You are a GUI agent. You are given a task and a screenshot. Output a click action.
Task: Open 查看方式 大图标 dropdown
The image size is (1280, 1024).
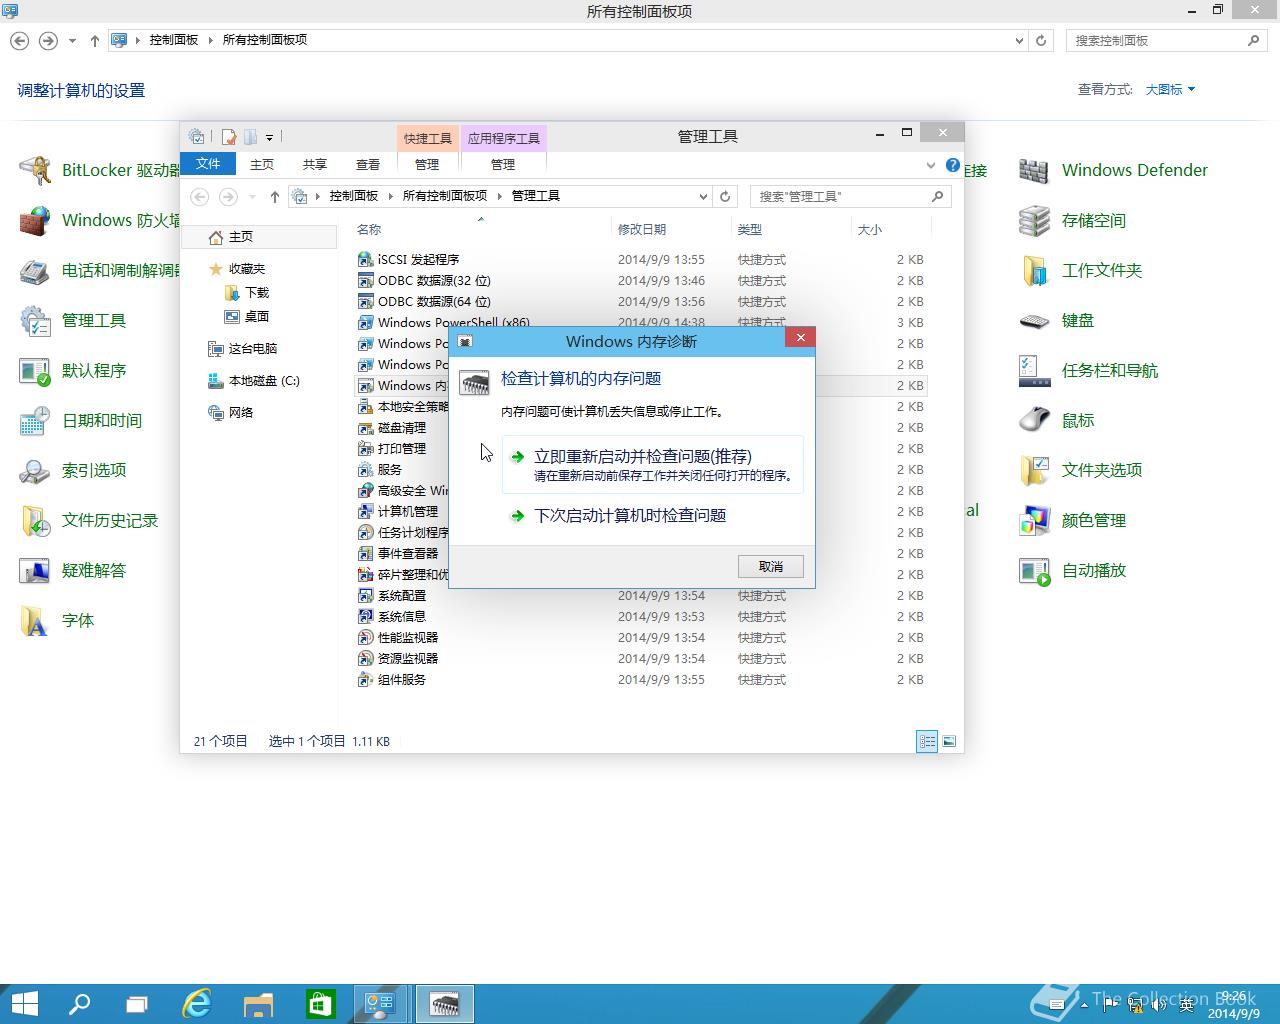(x=1170, y=89)
